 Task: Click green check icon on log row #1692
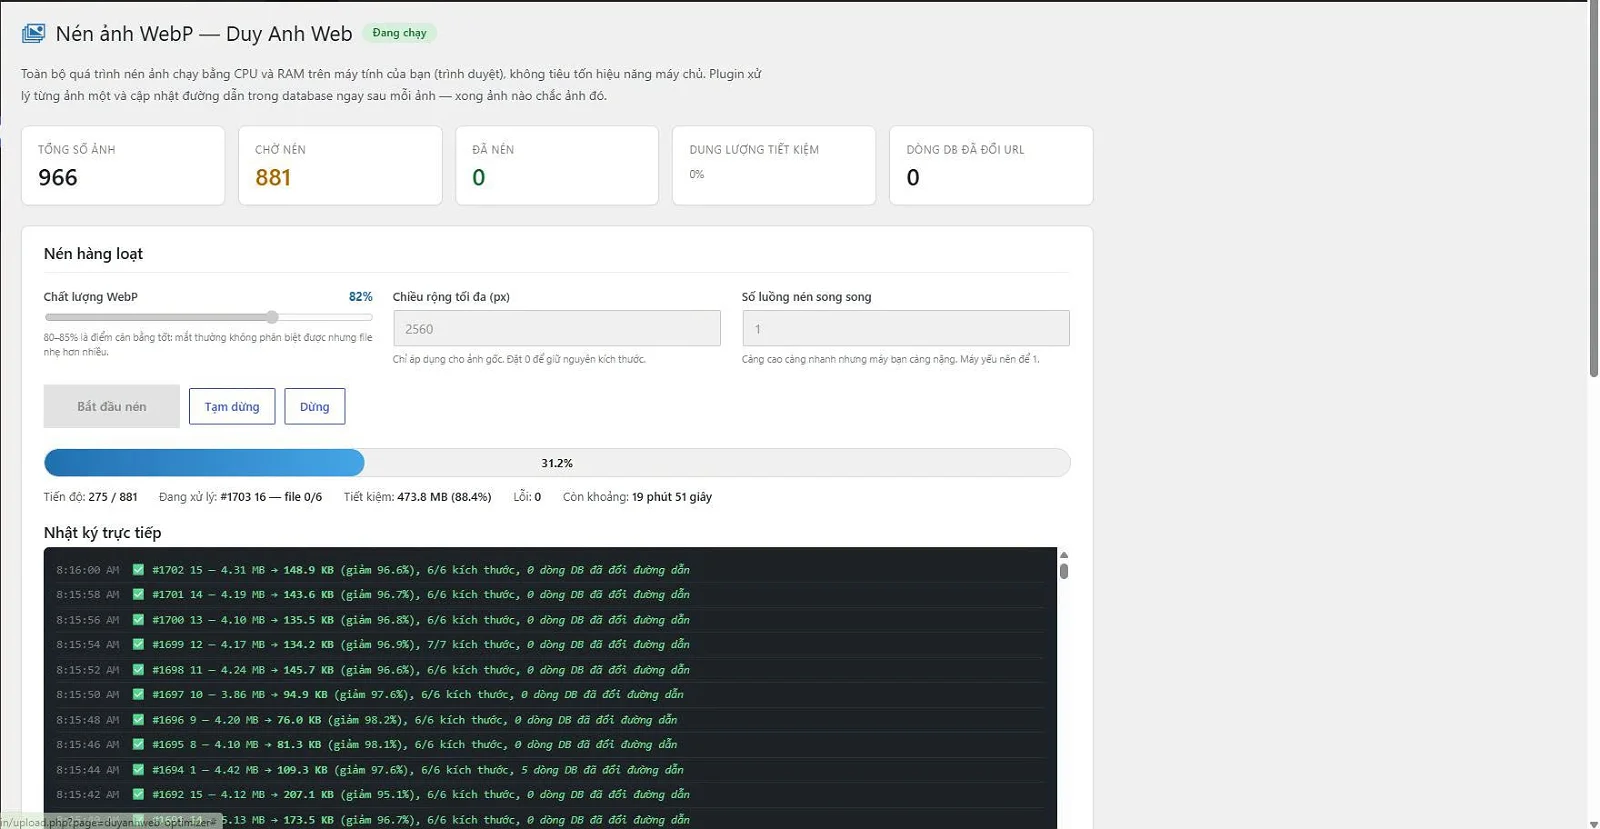coord(139,795)
